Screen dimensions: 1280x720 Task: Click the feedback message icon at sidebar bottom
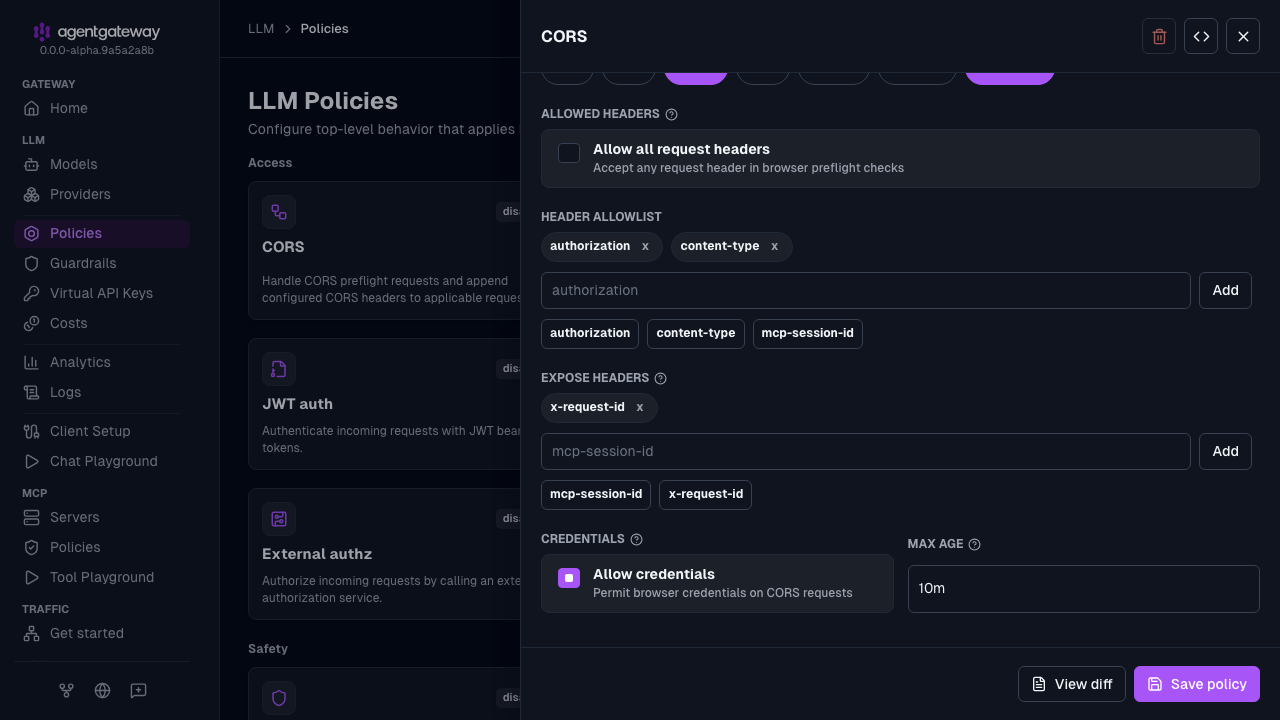139,690
